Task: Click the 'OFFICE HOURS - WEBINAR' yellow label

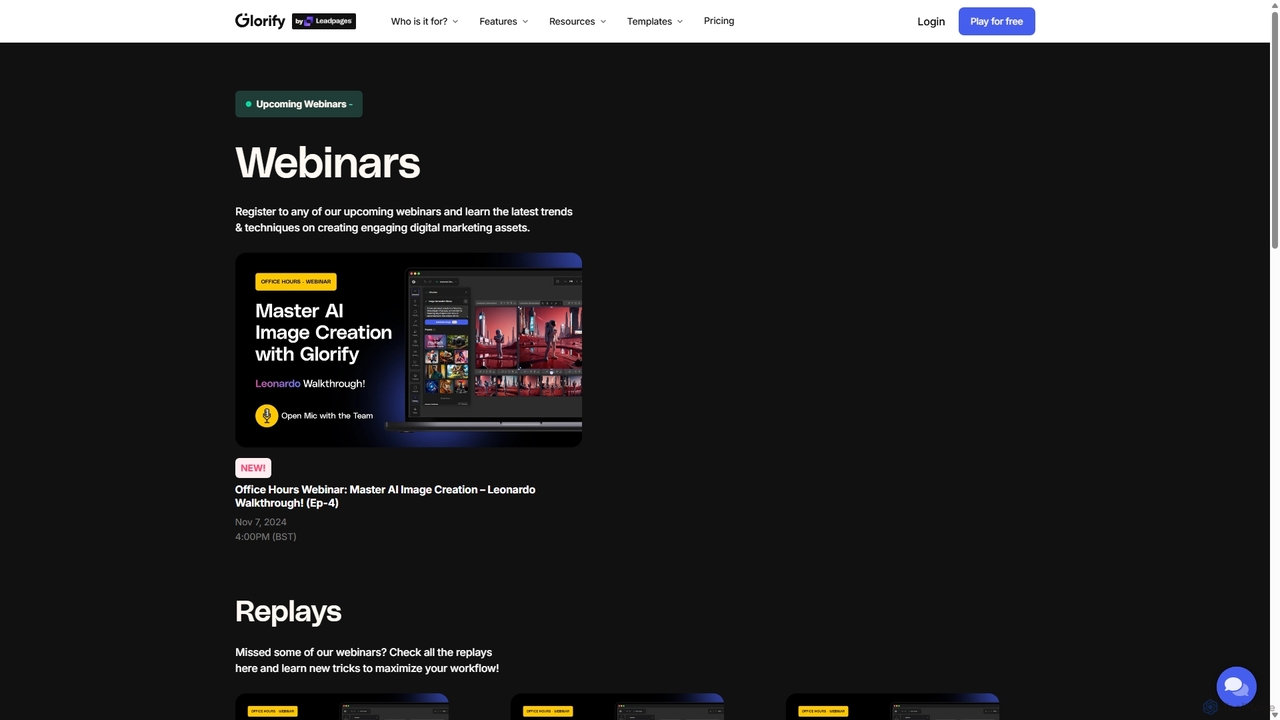Action: 296,282
